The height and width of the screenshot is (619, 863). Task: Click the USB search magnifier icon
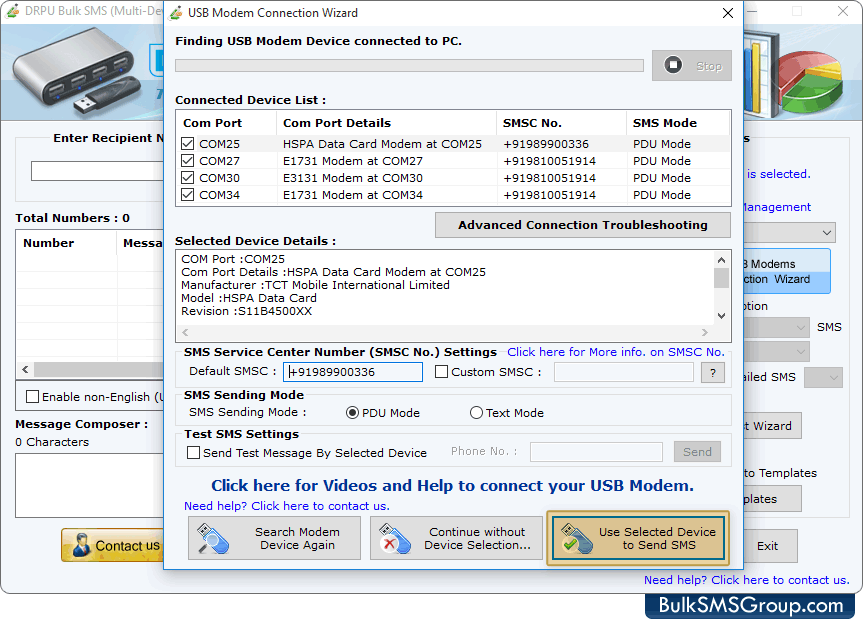[212, 539]
